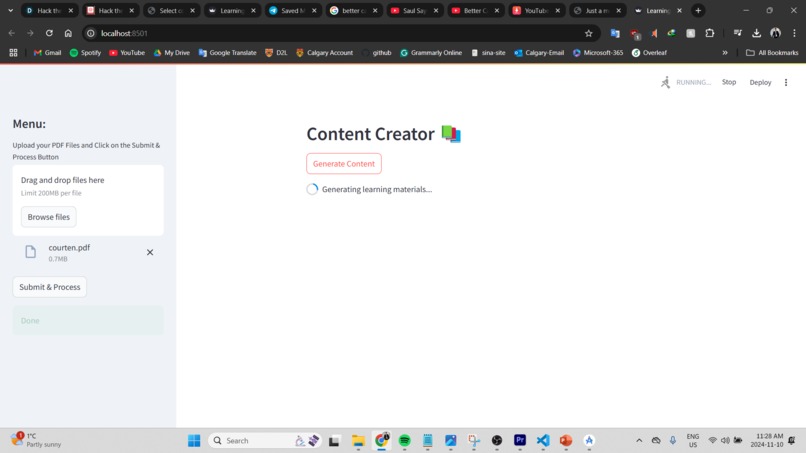Open the Chrome downloads icon
Image resolution: width=806 pixels, height=453 pixels.
click(x=757, y=33)
